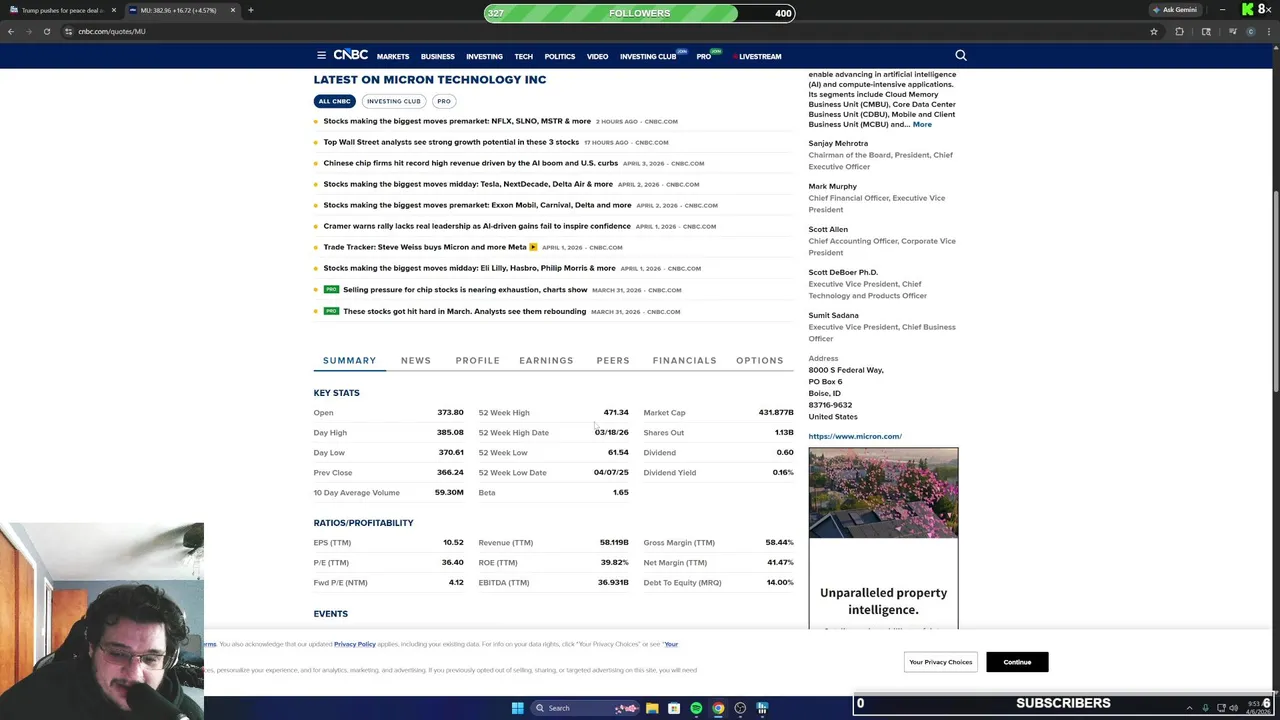1280x720 pixels.
Task: Select the ALL CNBC filter pill
Action: (x=335, y=101)
